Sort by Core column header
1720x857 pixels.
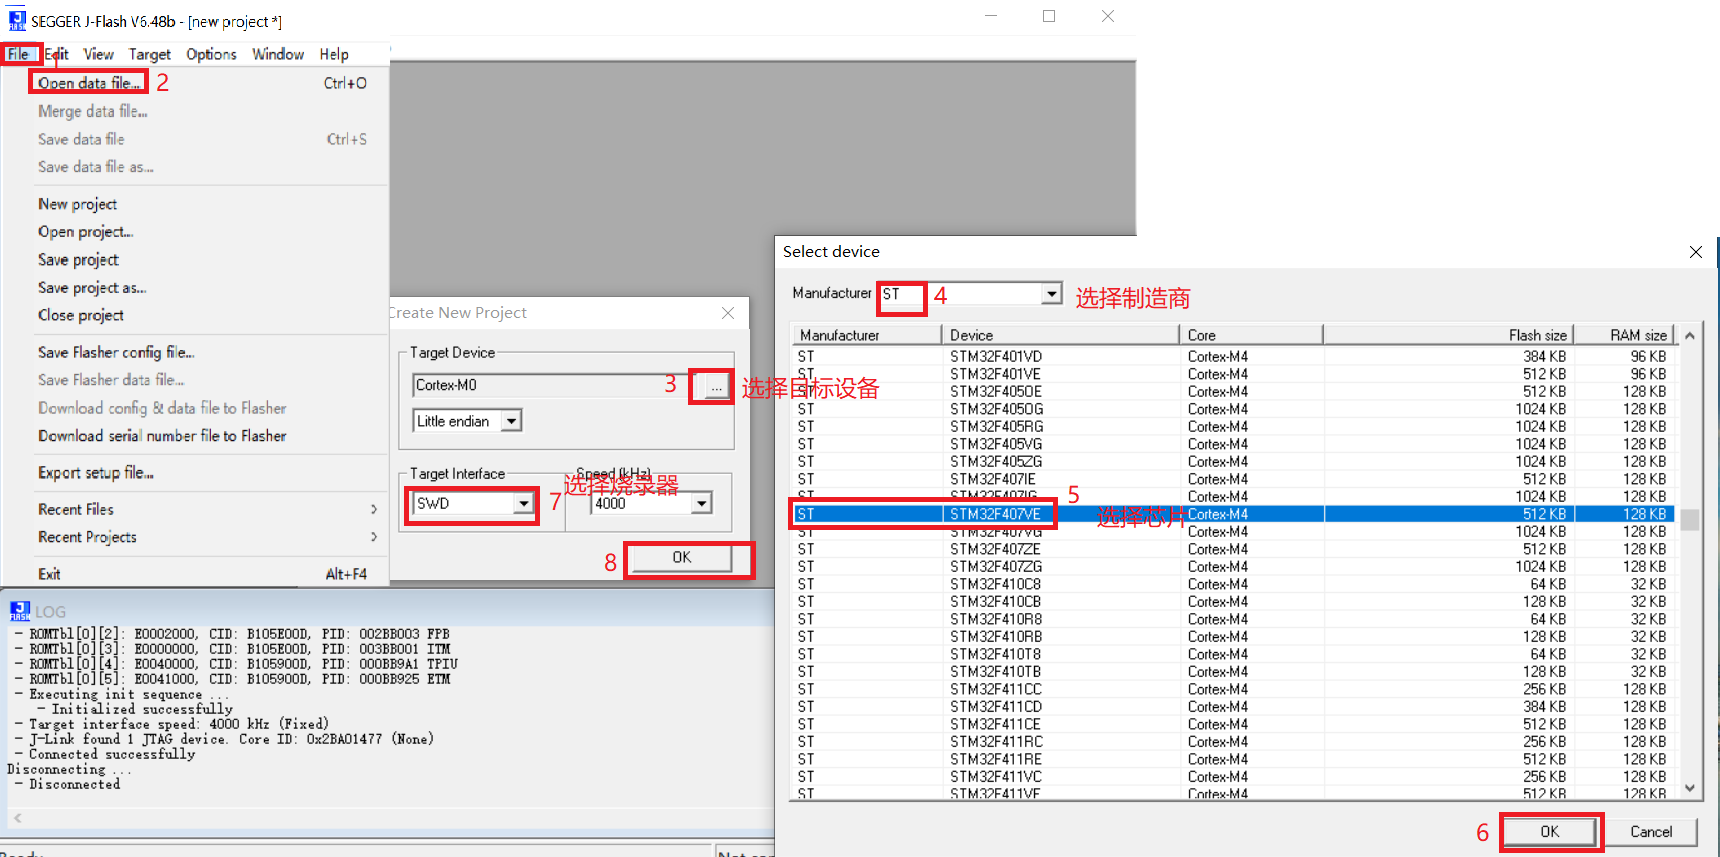click(1251, 335)
